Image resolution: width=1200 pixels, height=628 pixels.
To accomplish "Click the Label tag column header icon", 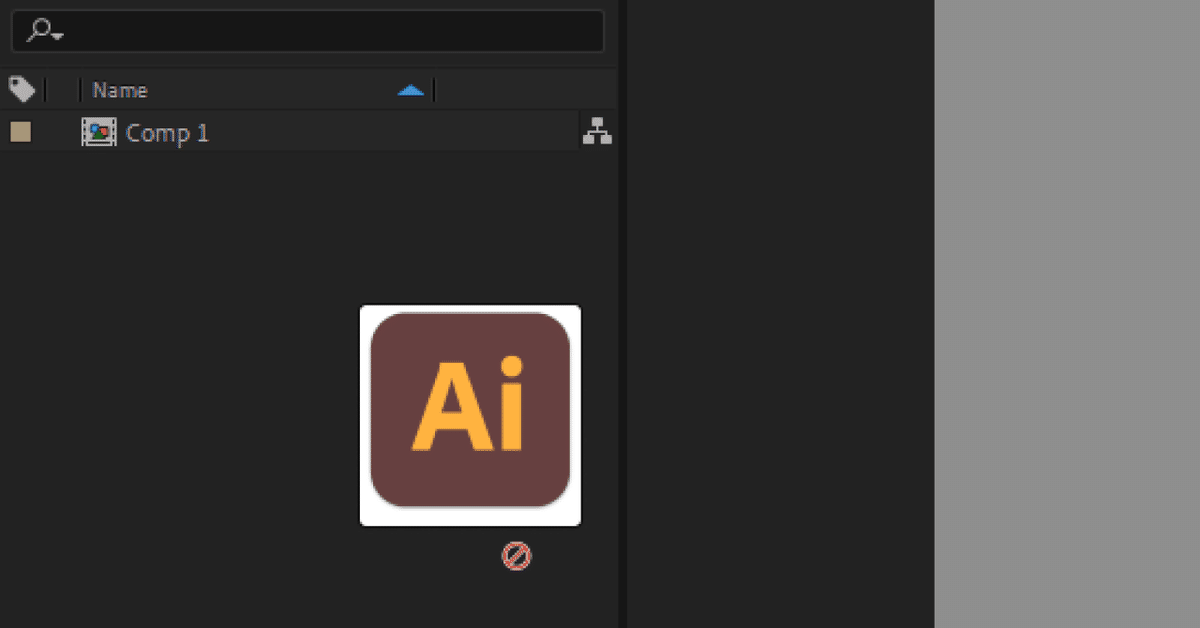I will tap(22, 90).
